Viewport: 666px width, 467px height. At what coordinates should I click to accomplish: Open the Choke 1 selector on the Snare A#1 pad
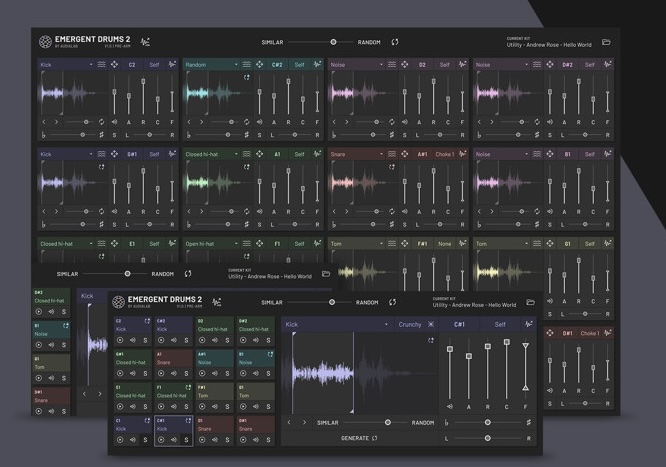[x=445, y=154]
